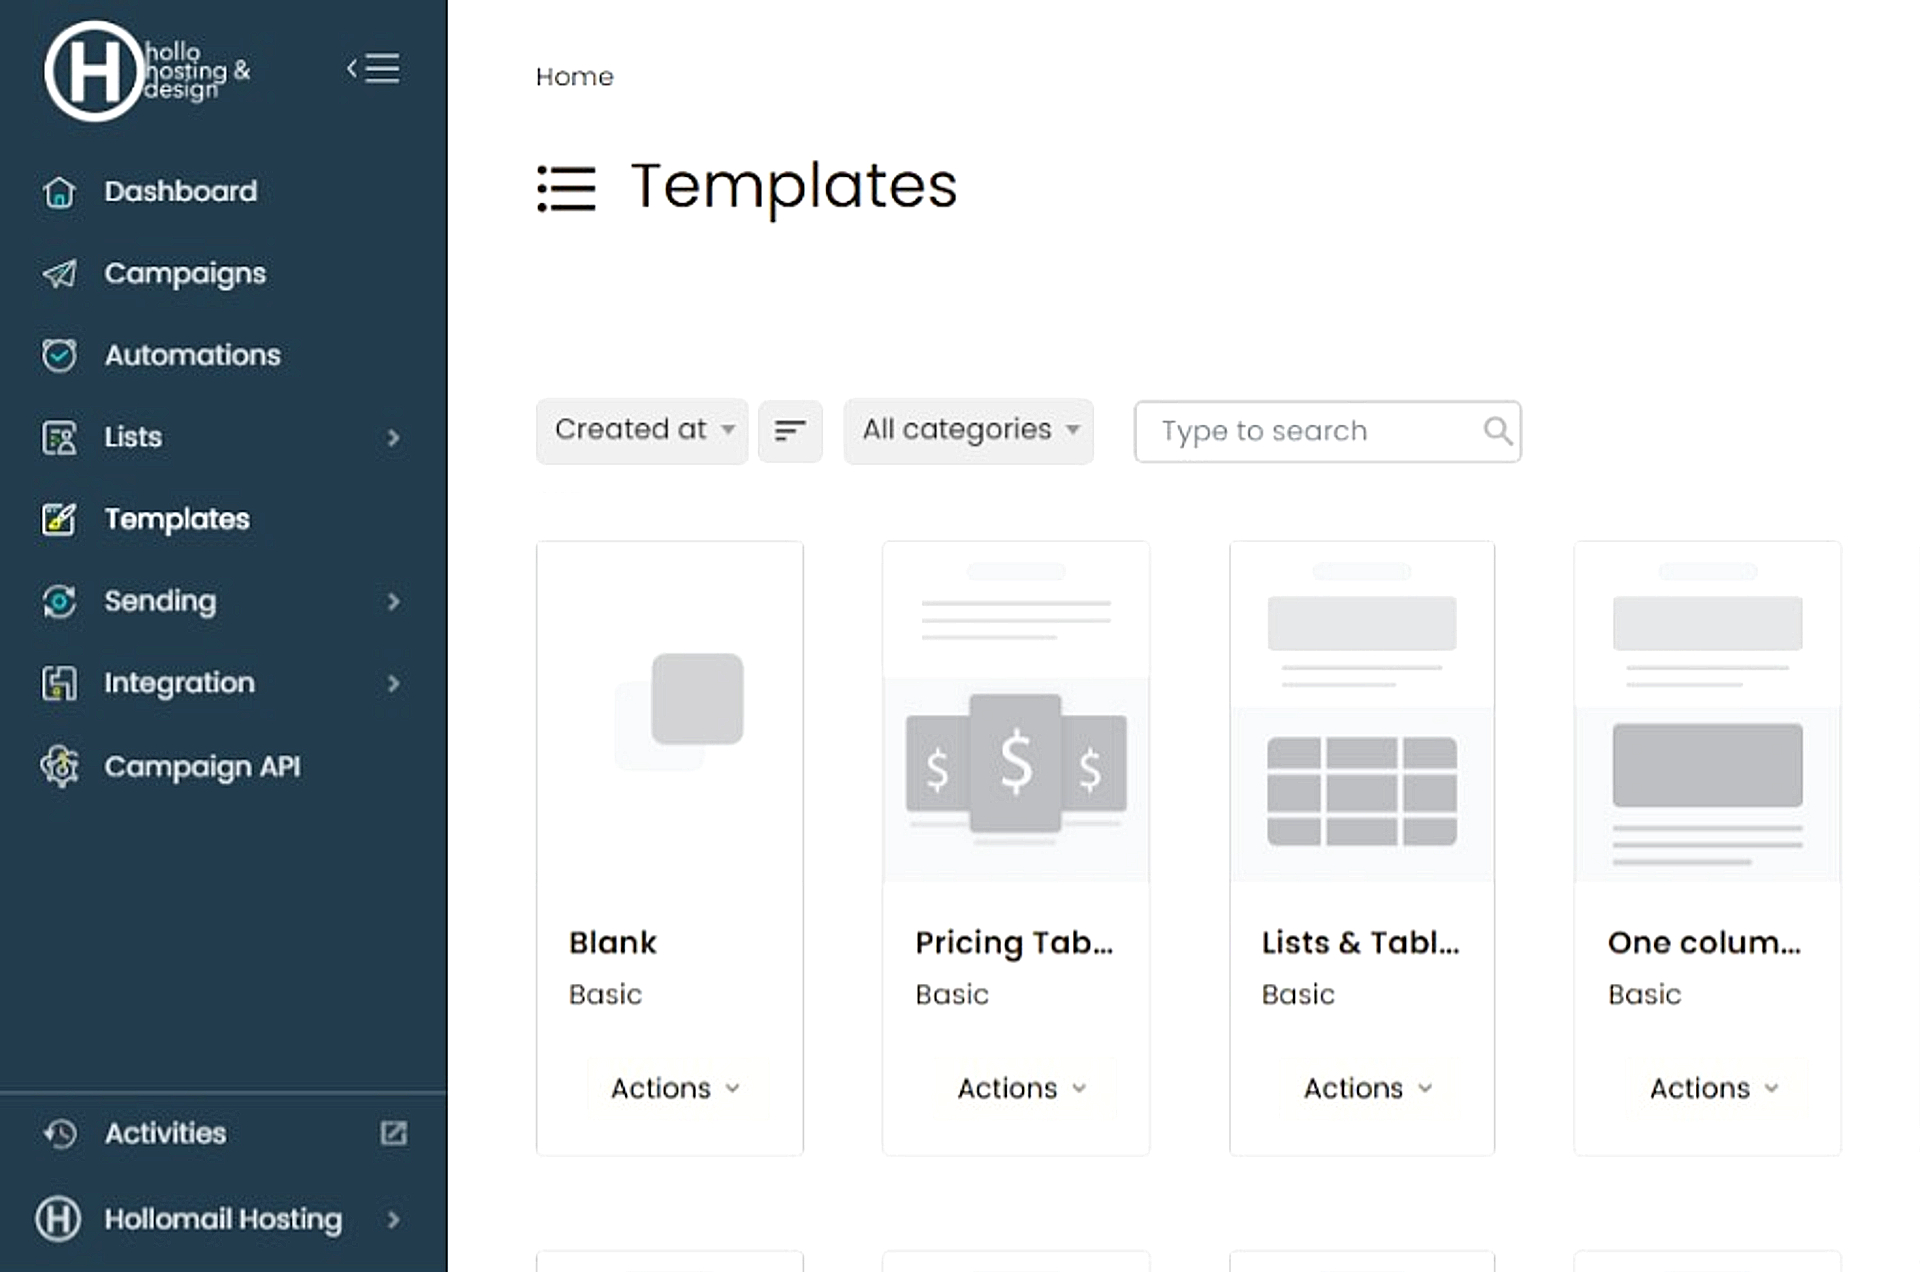1920x1272 pixels.
Task: Click the Campaigns paper plane icon
Action: click(x=59, y=273)
